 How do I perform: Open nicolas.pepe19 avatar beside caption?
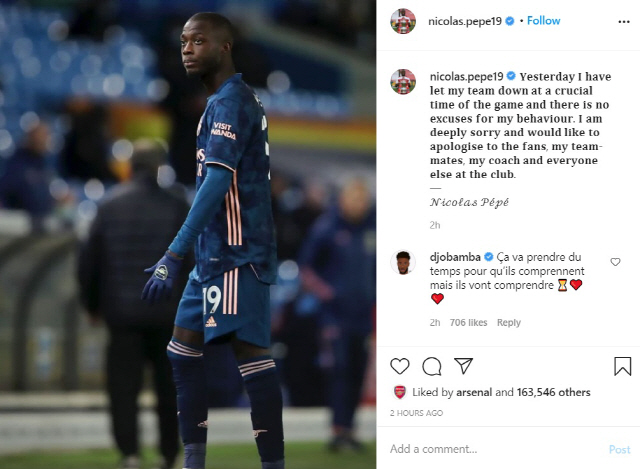pos(403,82)
